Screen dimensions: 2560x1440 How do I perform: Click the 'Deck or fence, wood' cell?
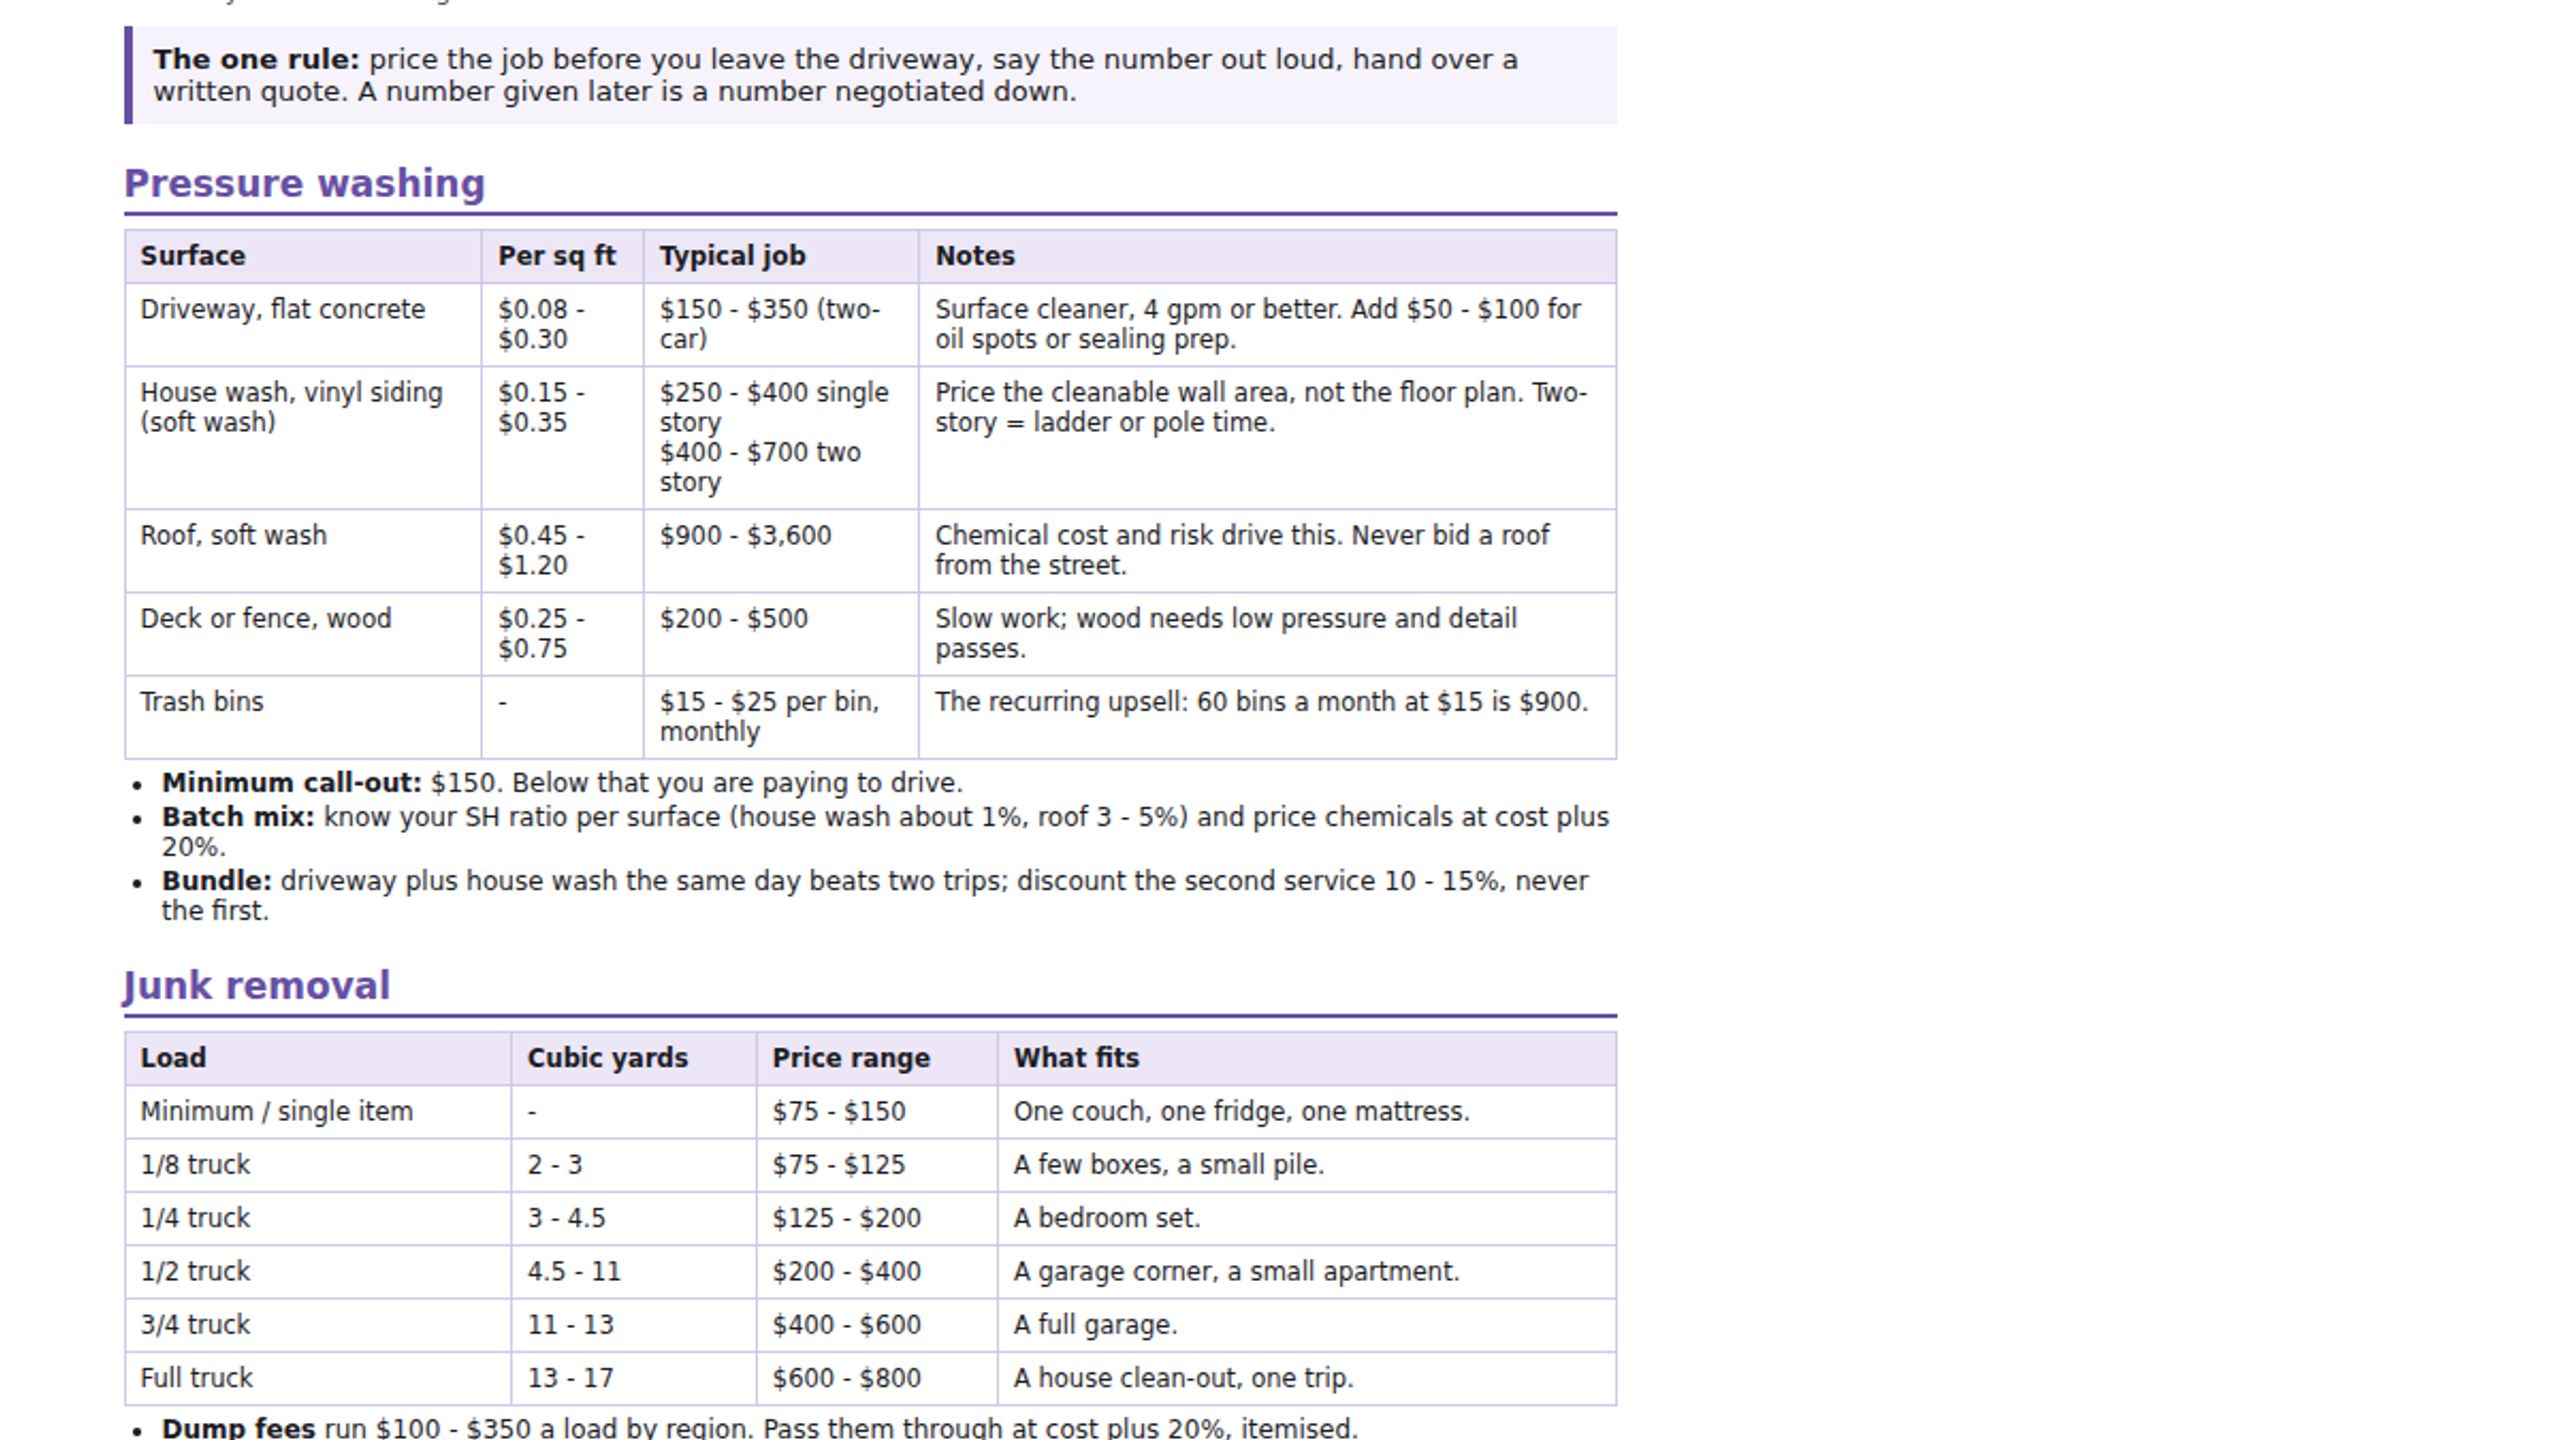(303, 634)
